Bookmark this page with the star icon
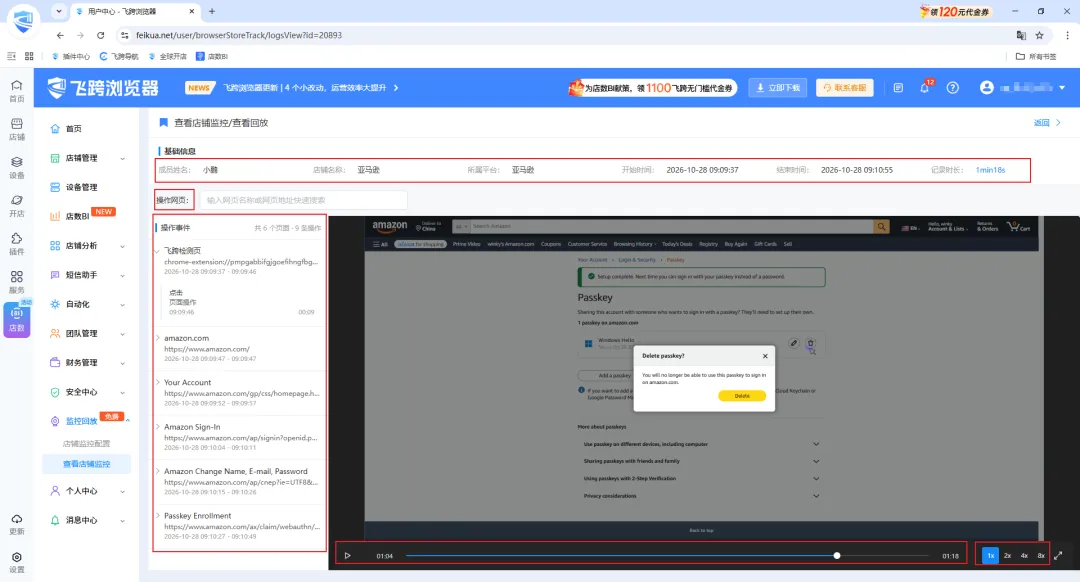The image size is (1080, 582). [1039, 35]
